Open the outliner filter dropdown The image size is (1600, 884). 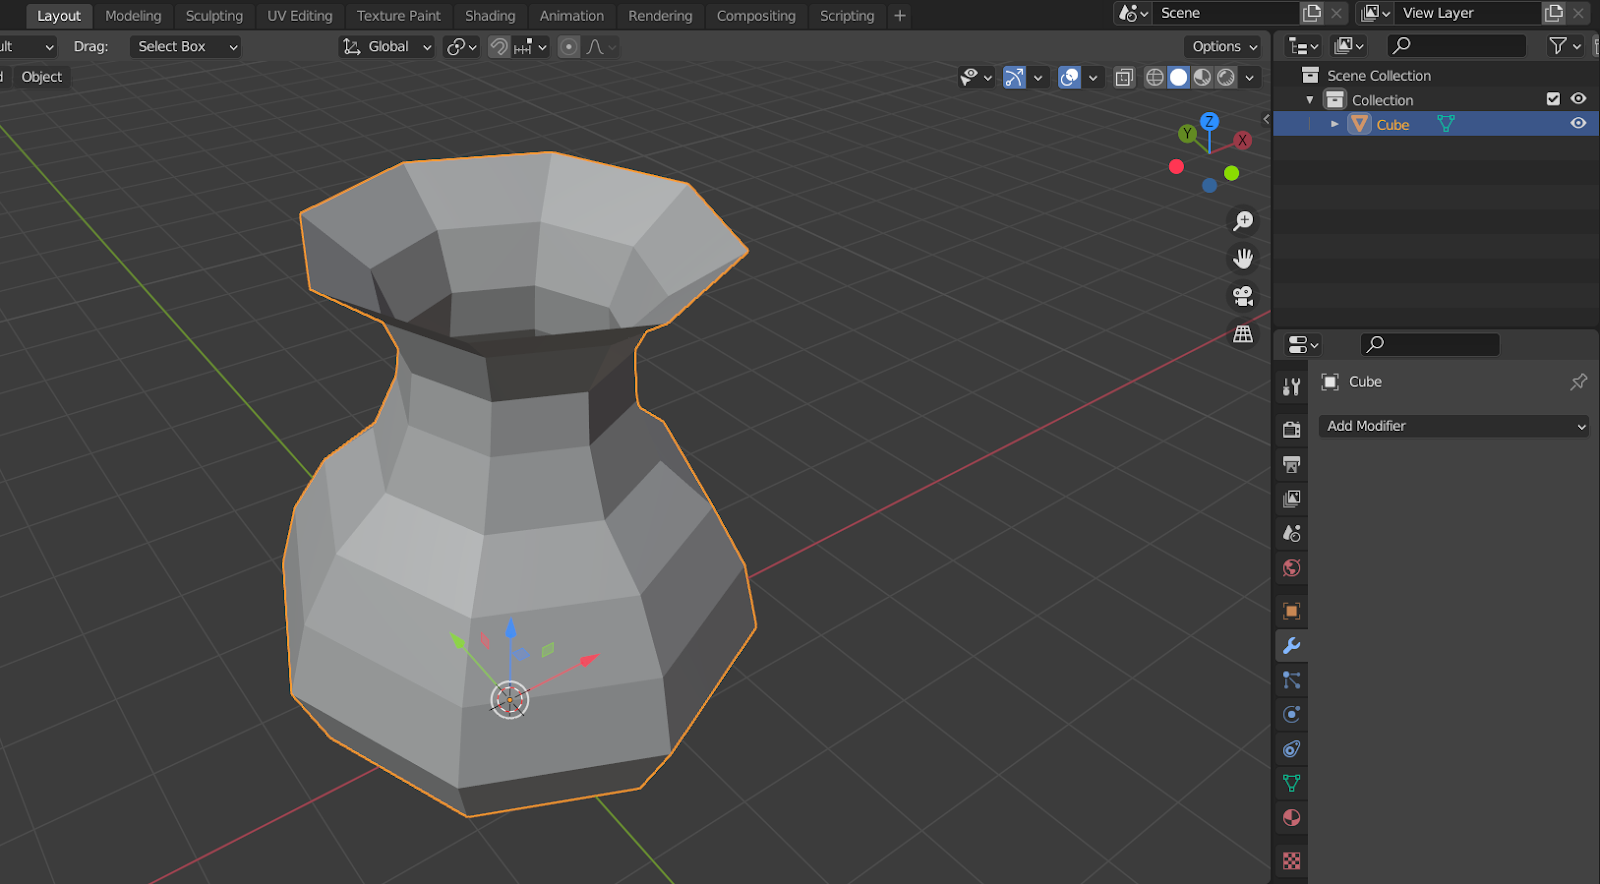coord(1565,45)
